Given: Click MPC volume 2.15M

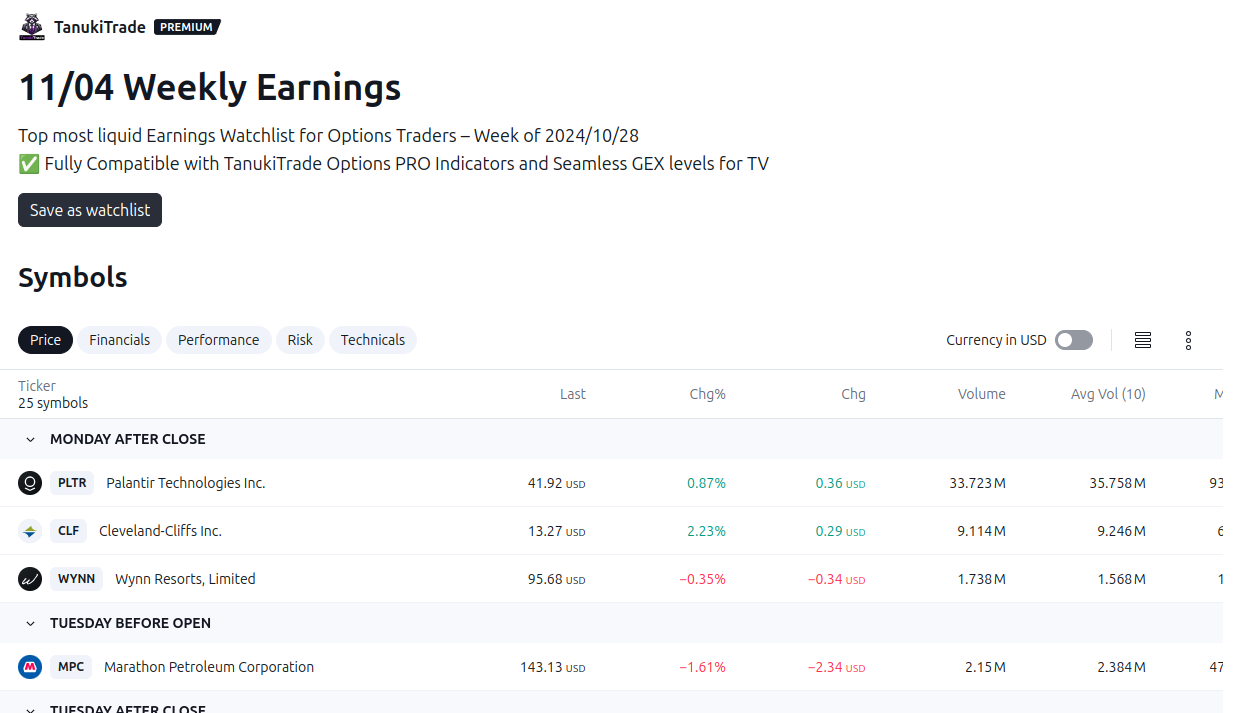Looking at the screenshot, I should pos(985,667).
